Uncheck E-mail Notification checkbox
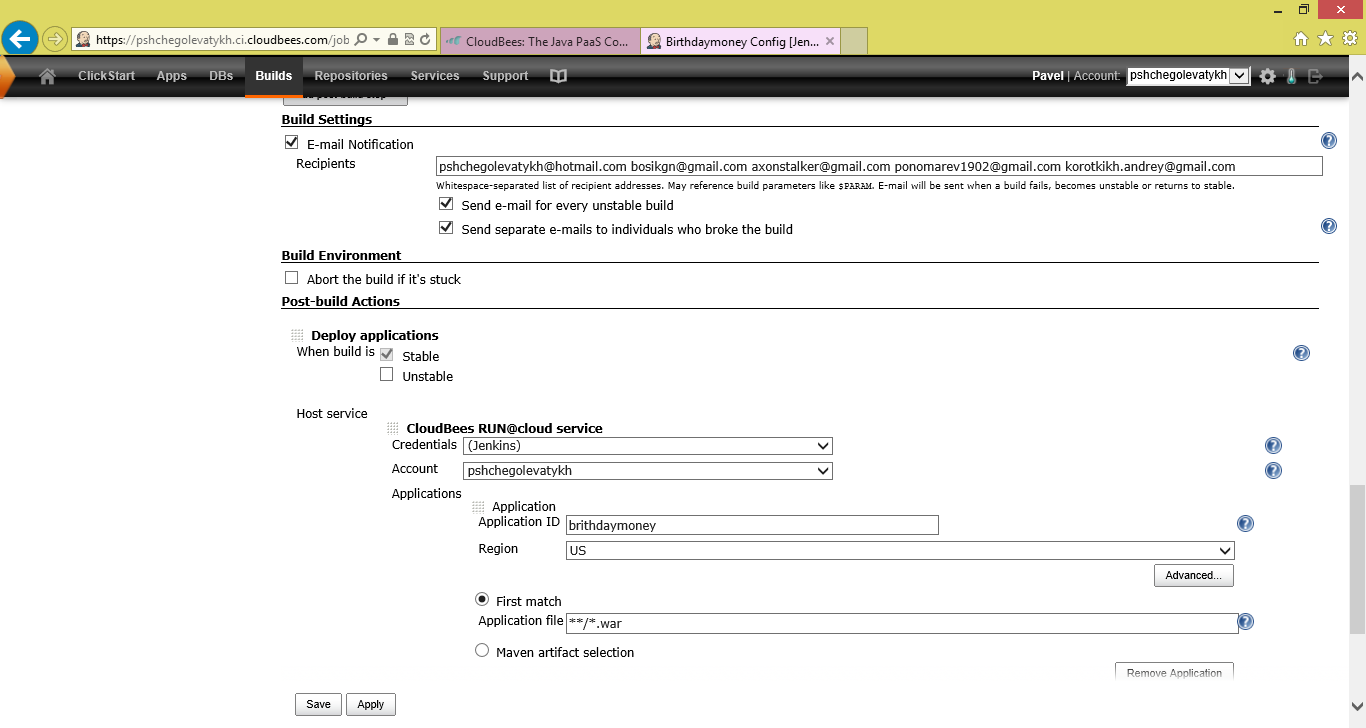This screenshot has width=1366, height=728. (292, 143)
